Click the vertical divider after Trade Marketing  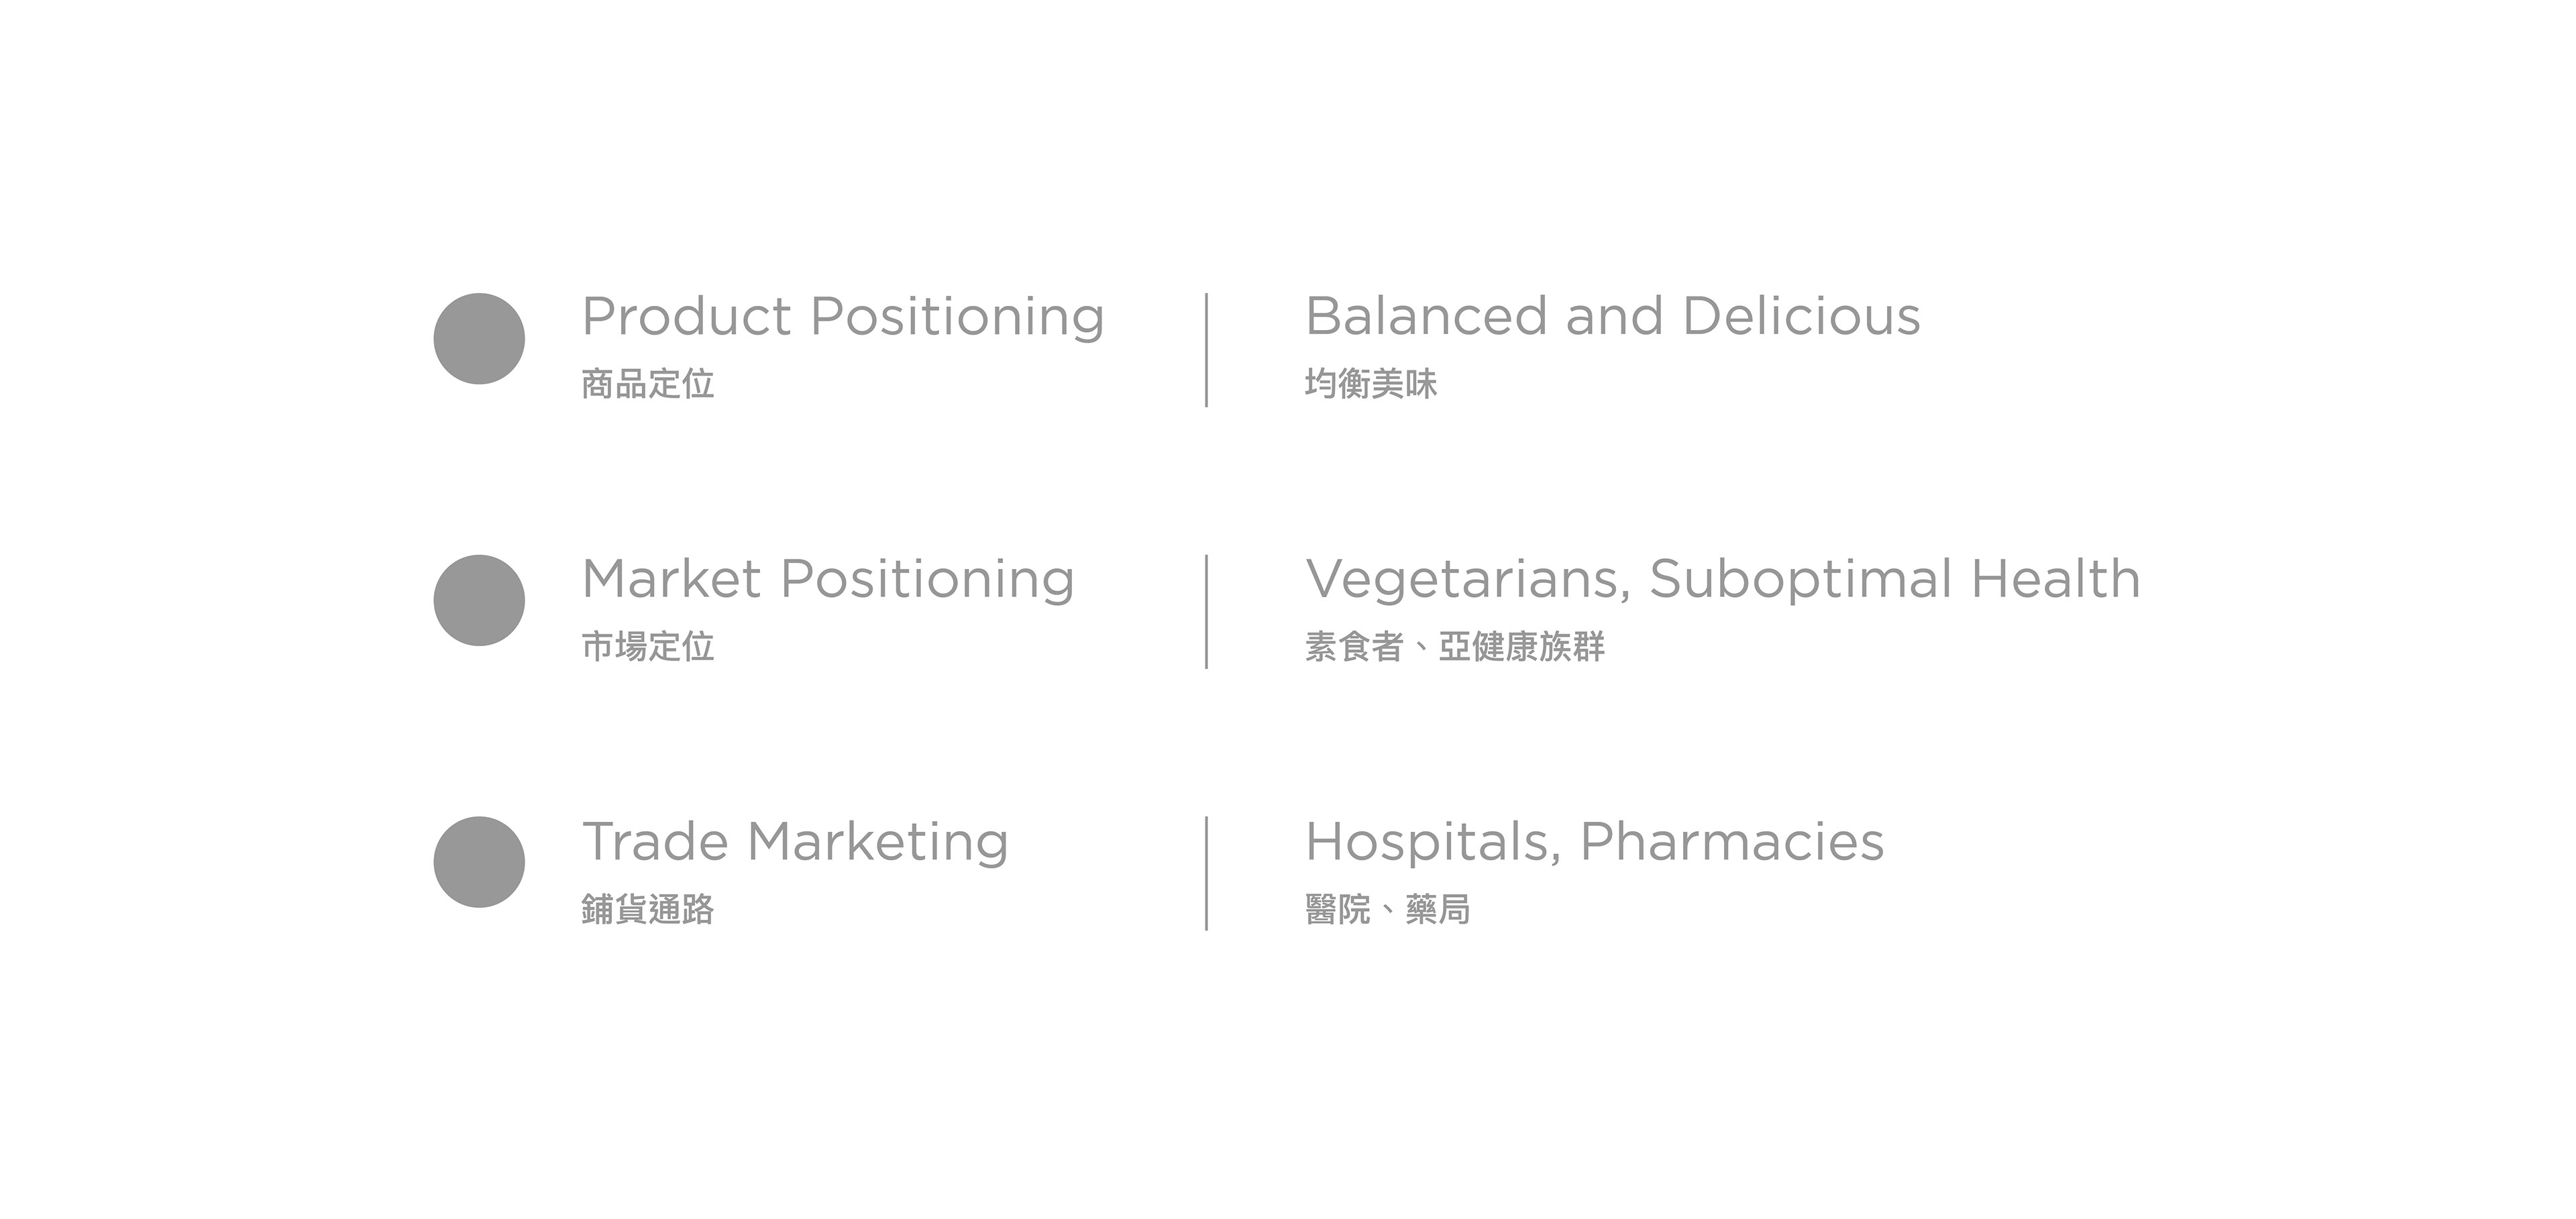coord(1207,874)
